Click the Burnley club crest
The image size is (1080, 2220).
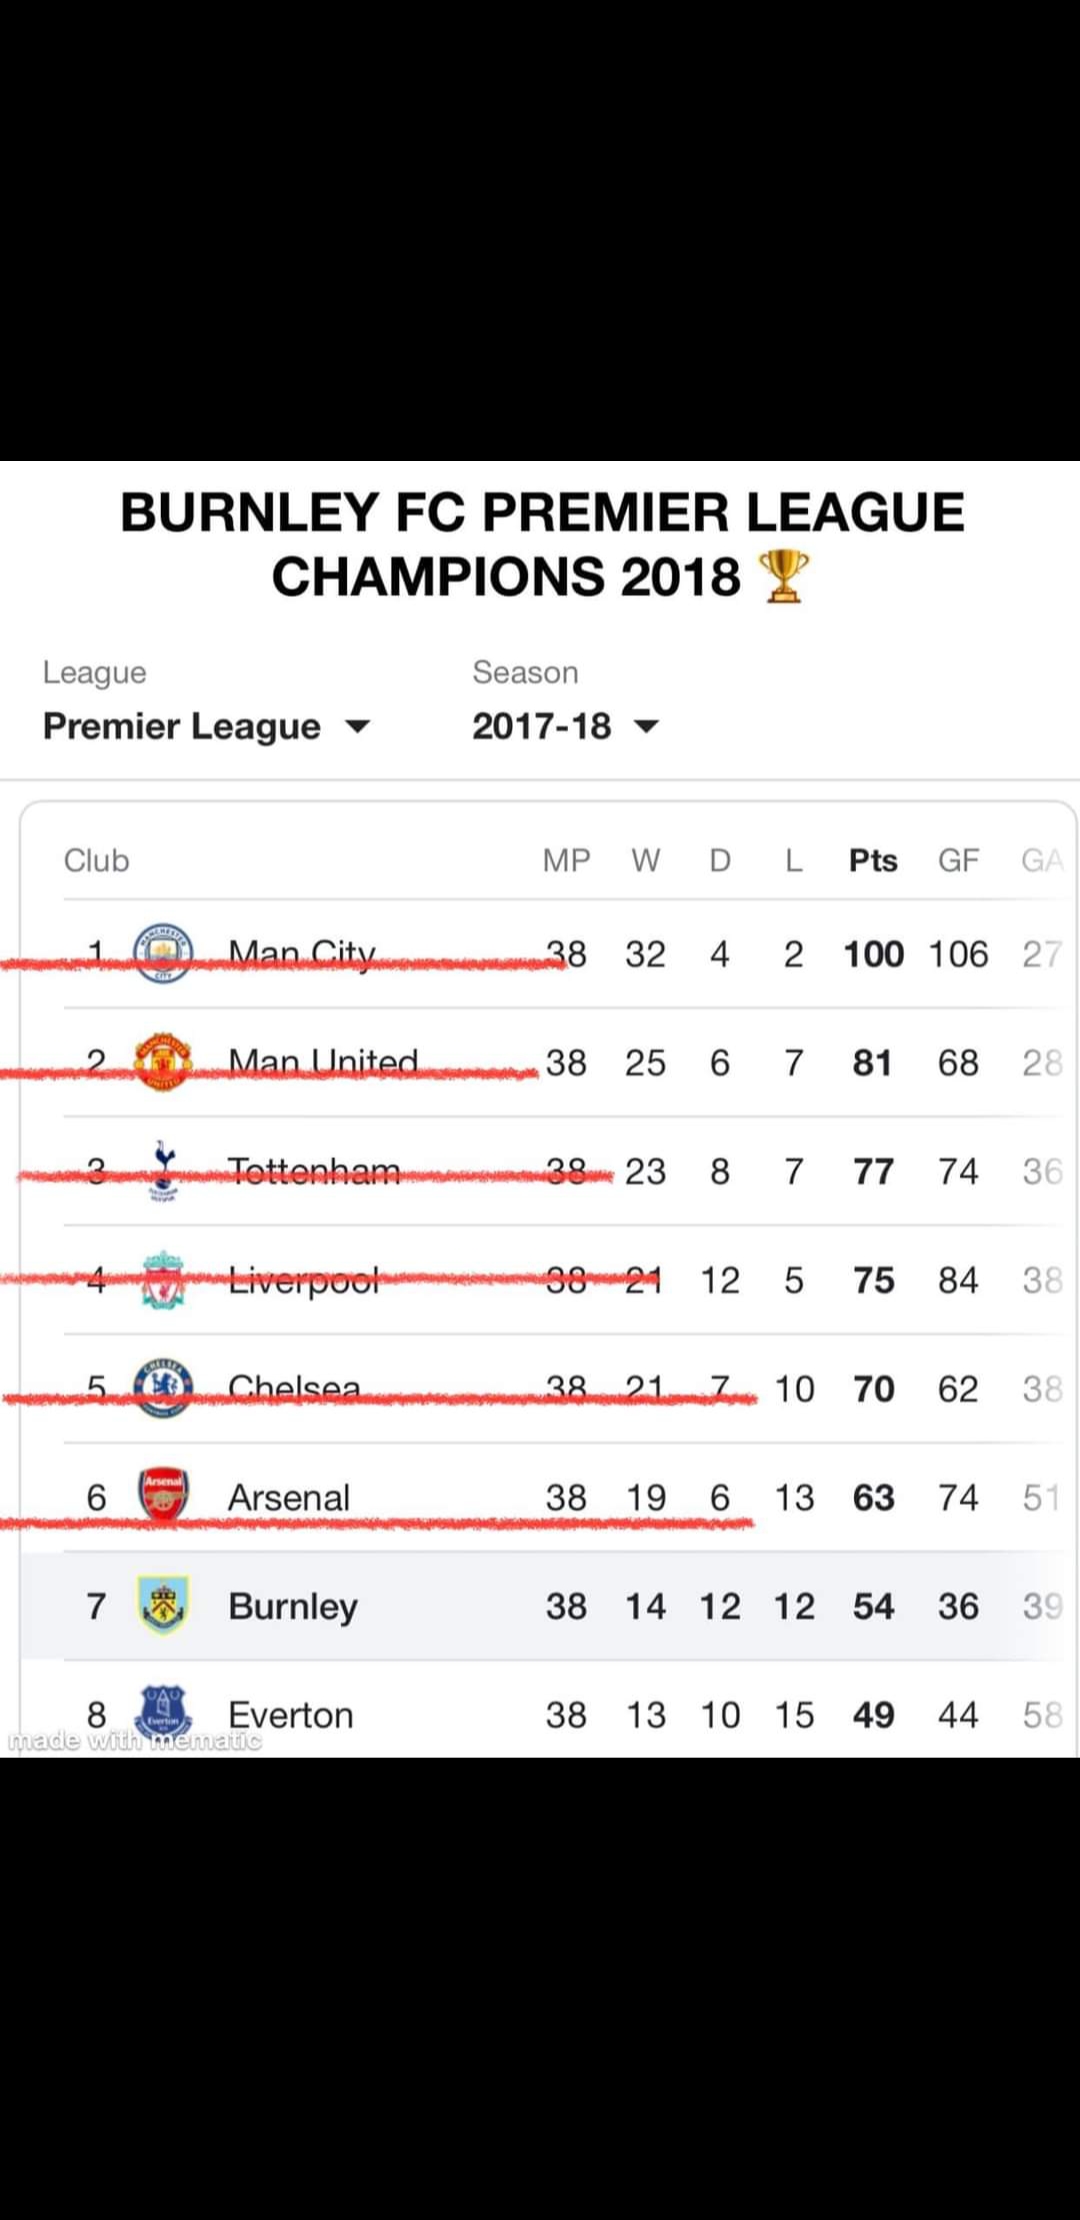point(163,1606)
